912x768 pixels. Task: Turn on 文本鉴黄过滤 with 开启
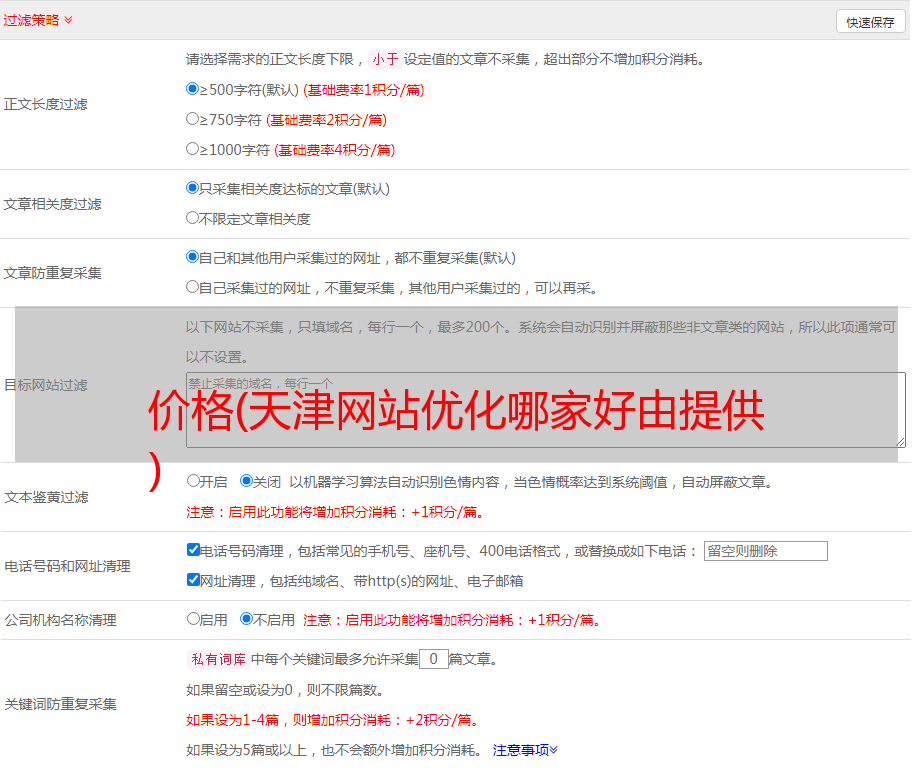(193, 481)
